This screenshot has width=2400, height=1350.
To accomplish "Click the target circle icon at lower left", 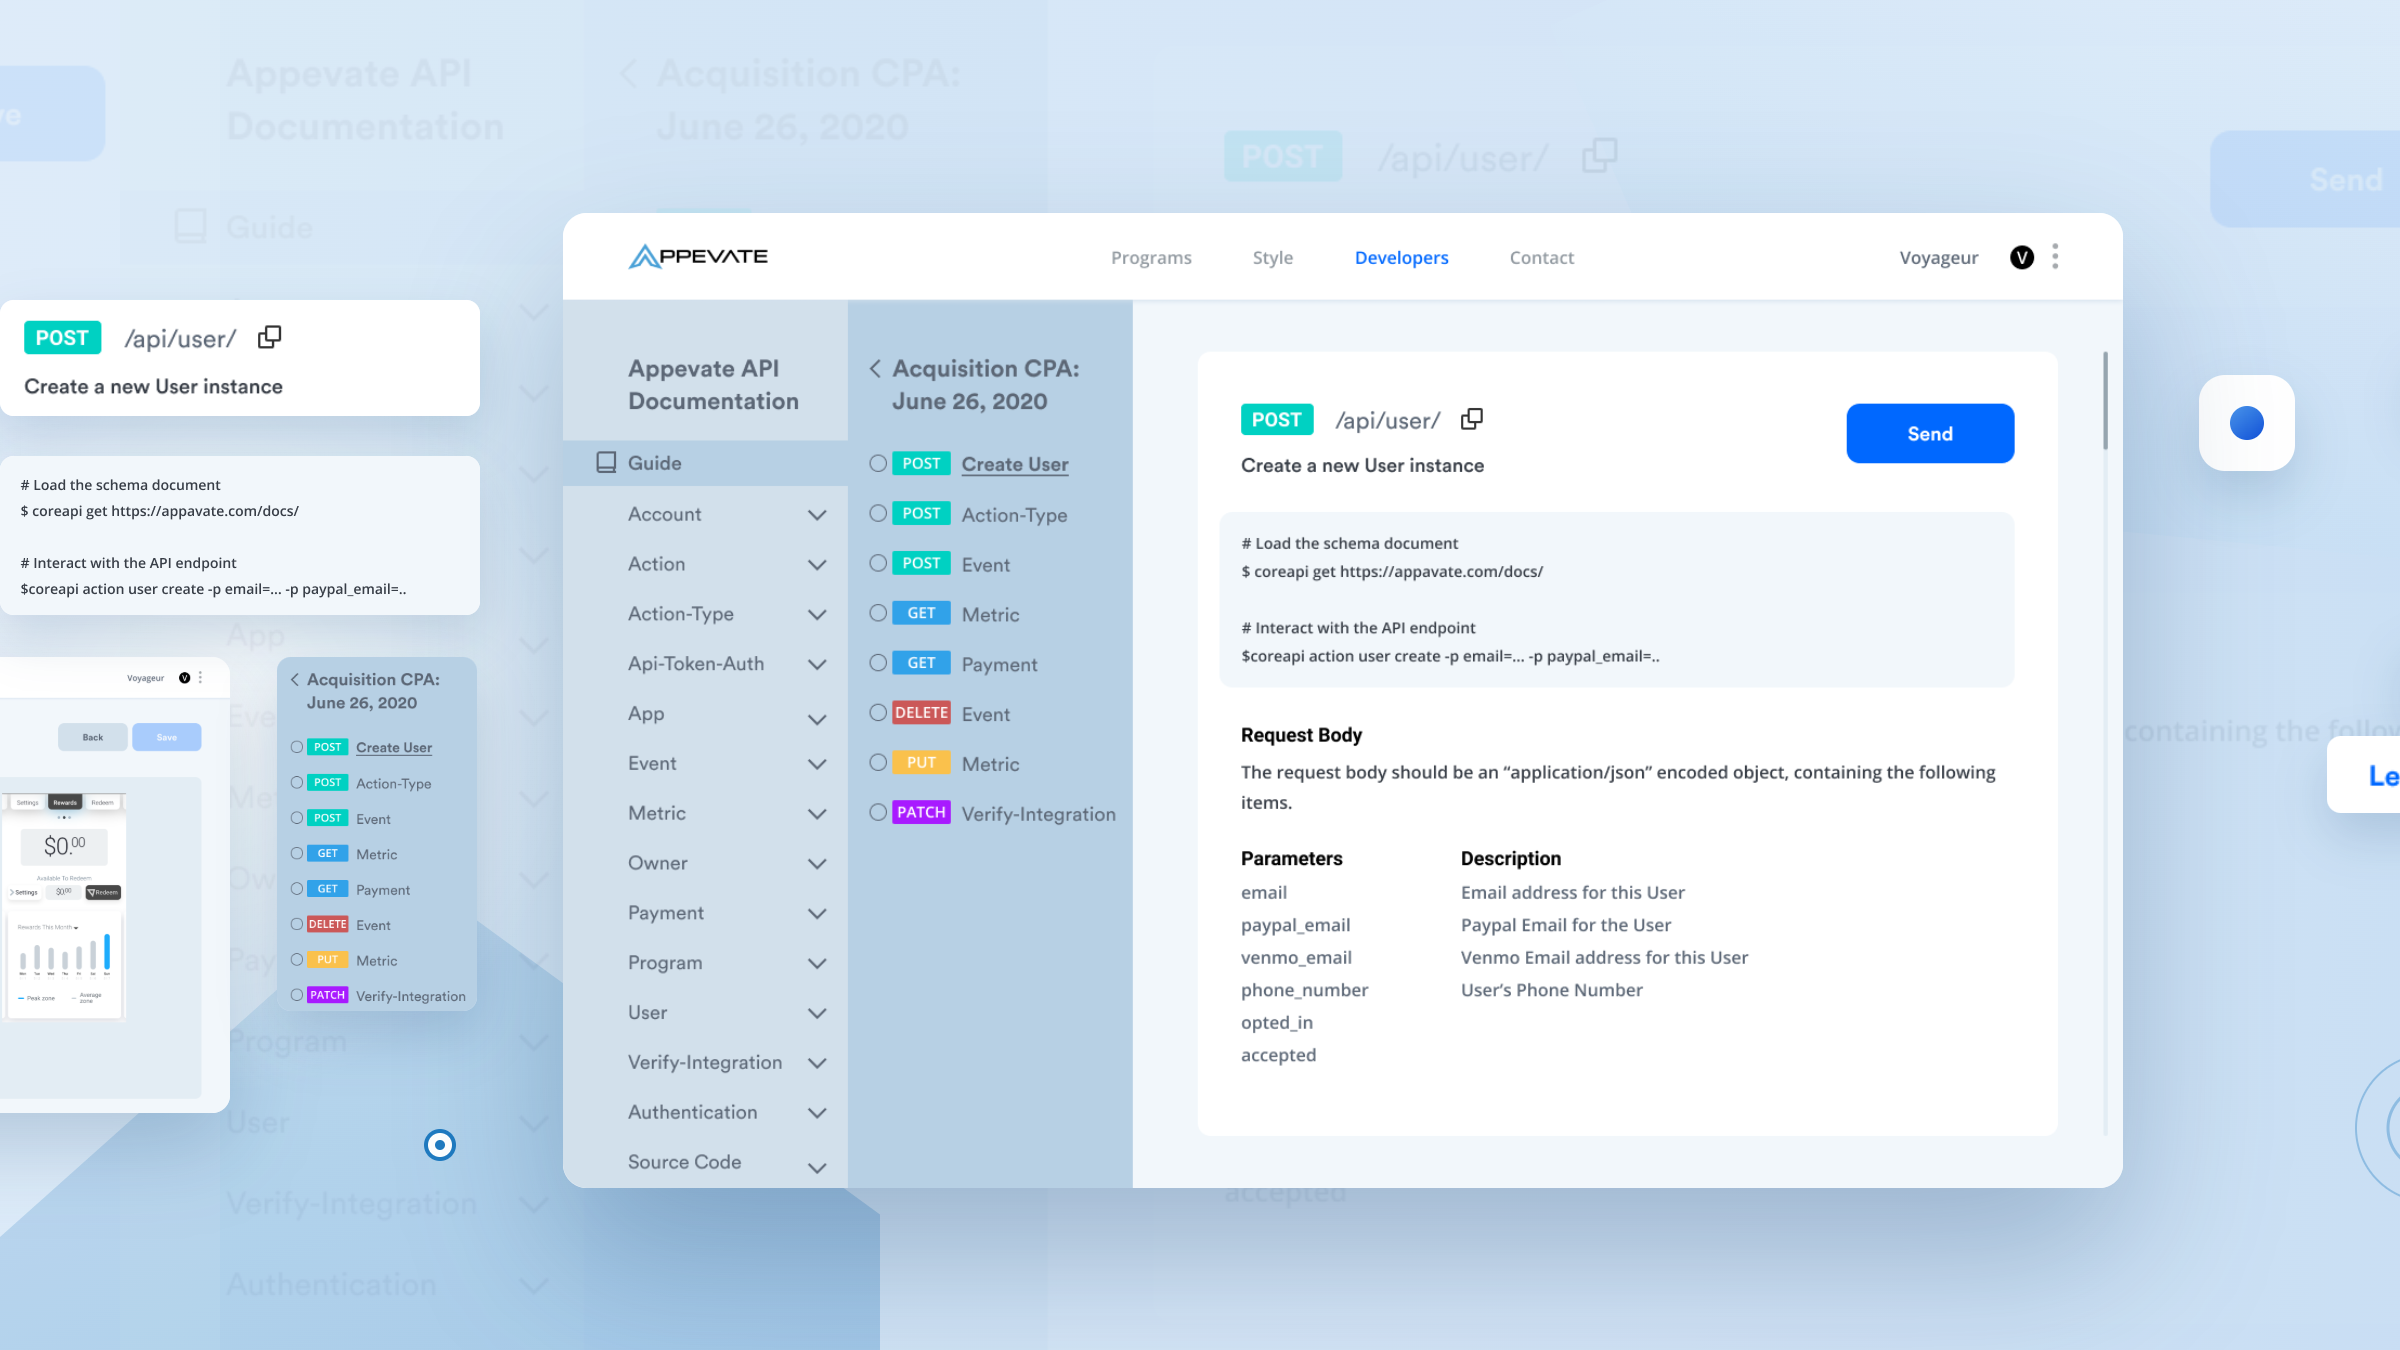I will click(x=440, y=1145).
